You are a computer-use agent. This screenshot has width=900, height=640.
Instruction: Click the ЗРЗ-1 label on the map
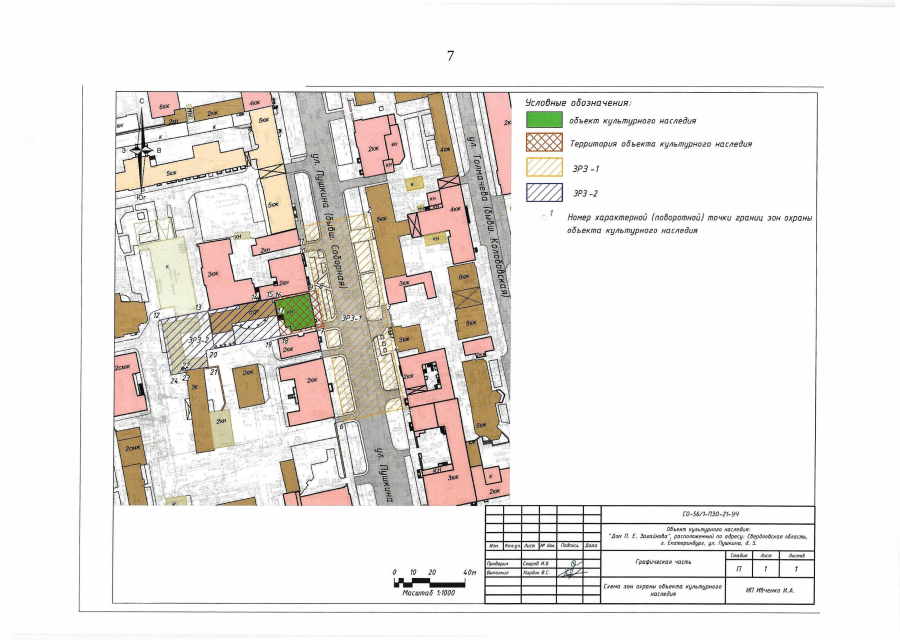pos(349,317)
